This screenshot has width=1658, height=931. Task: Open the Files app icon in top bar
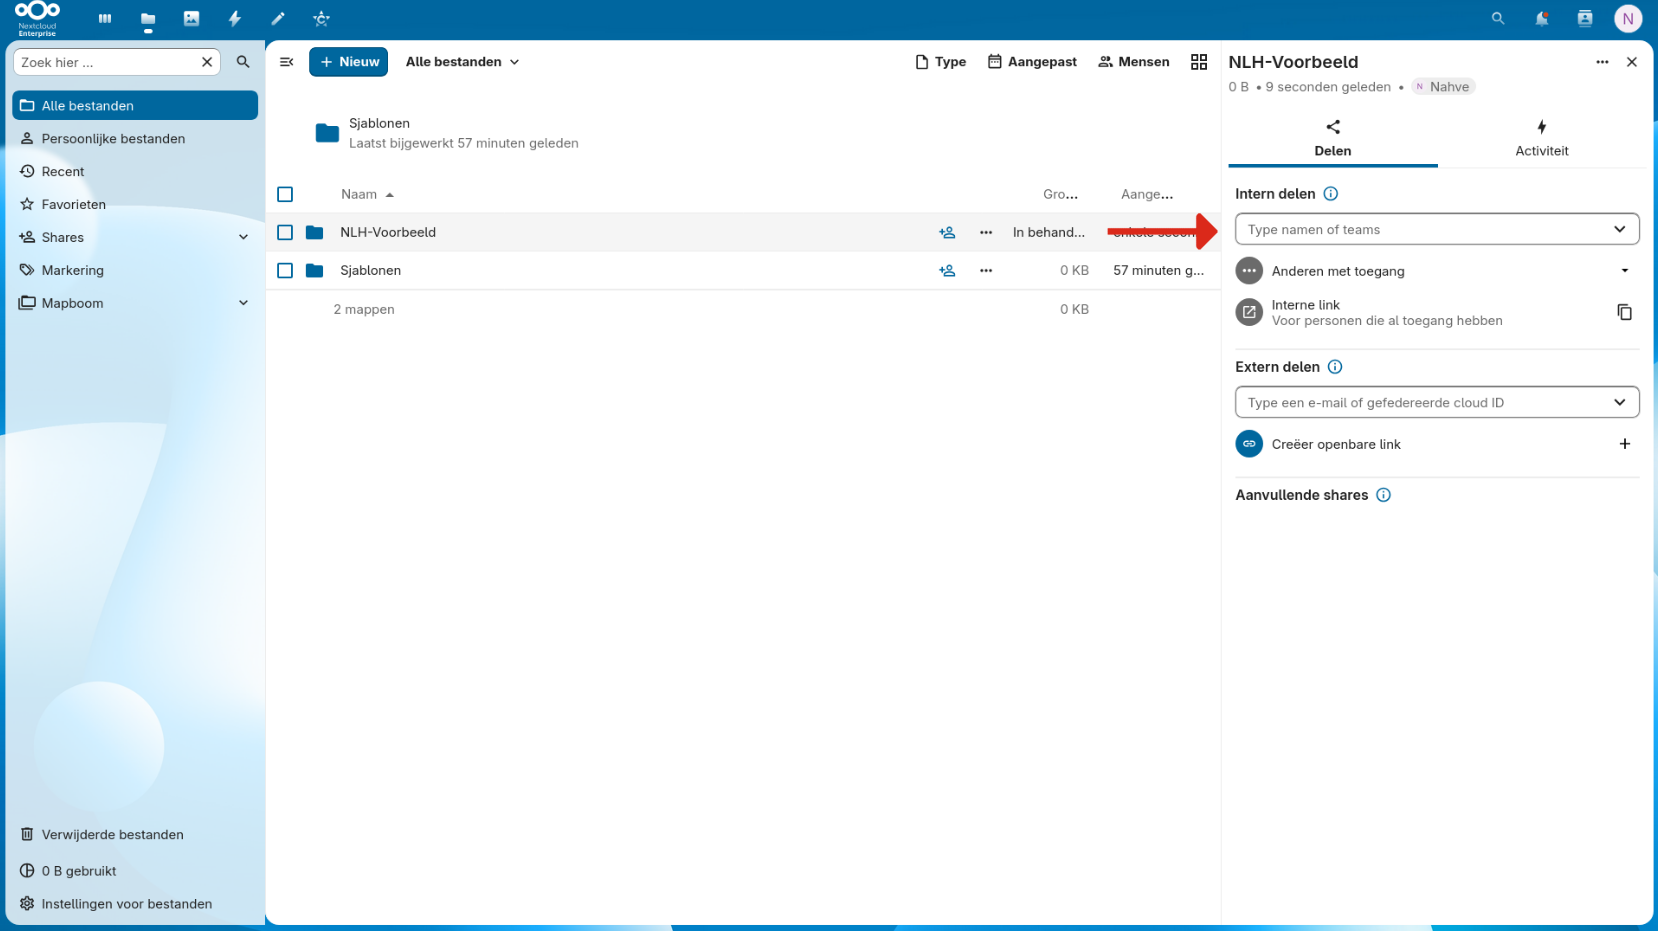tap(148, 18)
